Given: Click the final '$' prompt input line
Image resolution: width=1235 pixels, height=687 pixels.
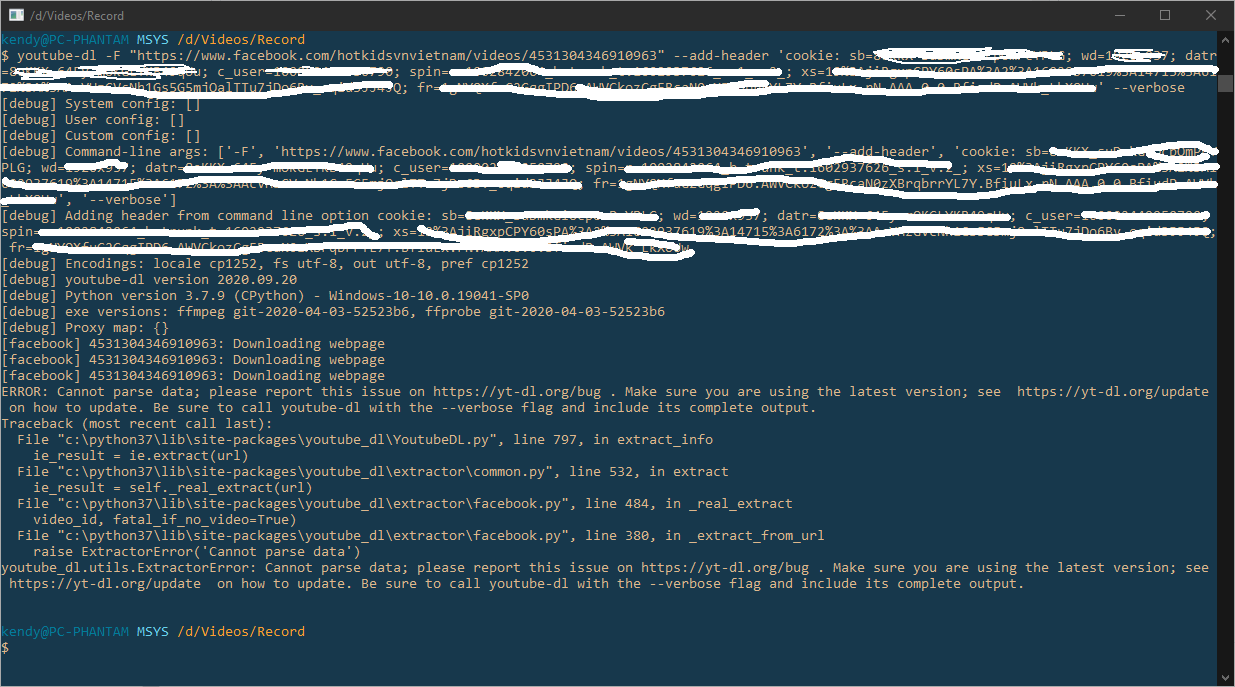Looking at the screenshot, I should (6, 648).
